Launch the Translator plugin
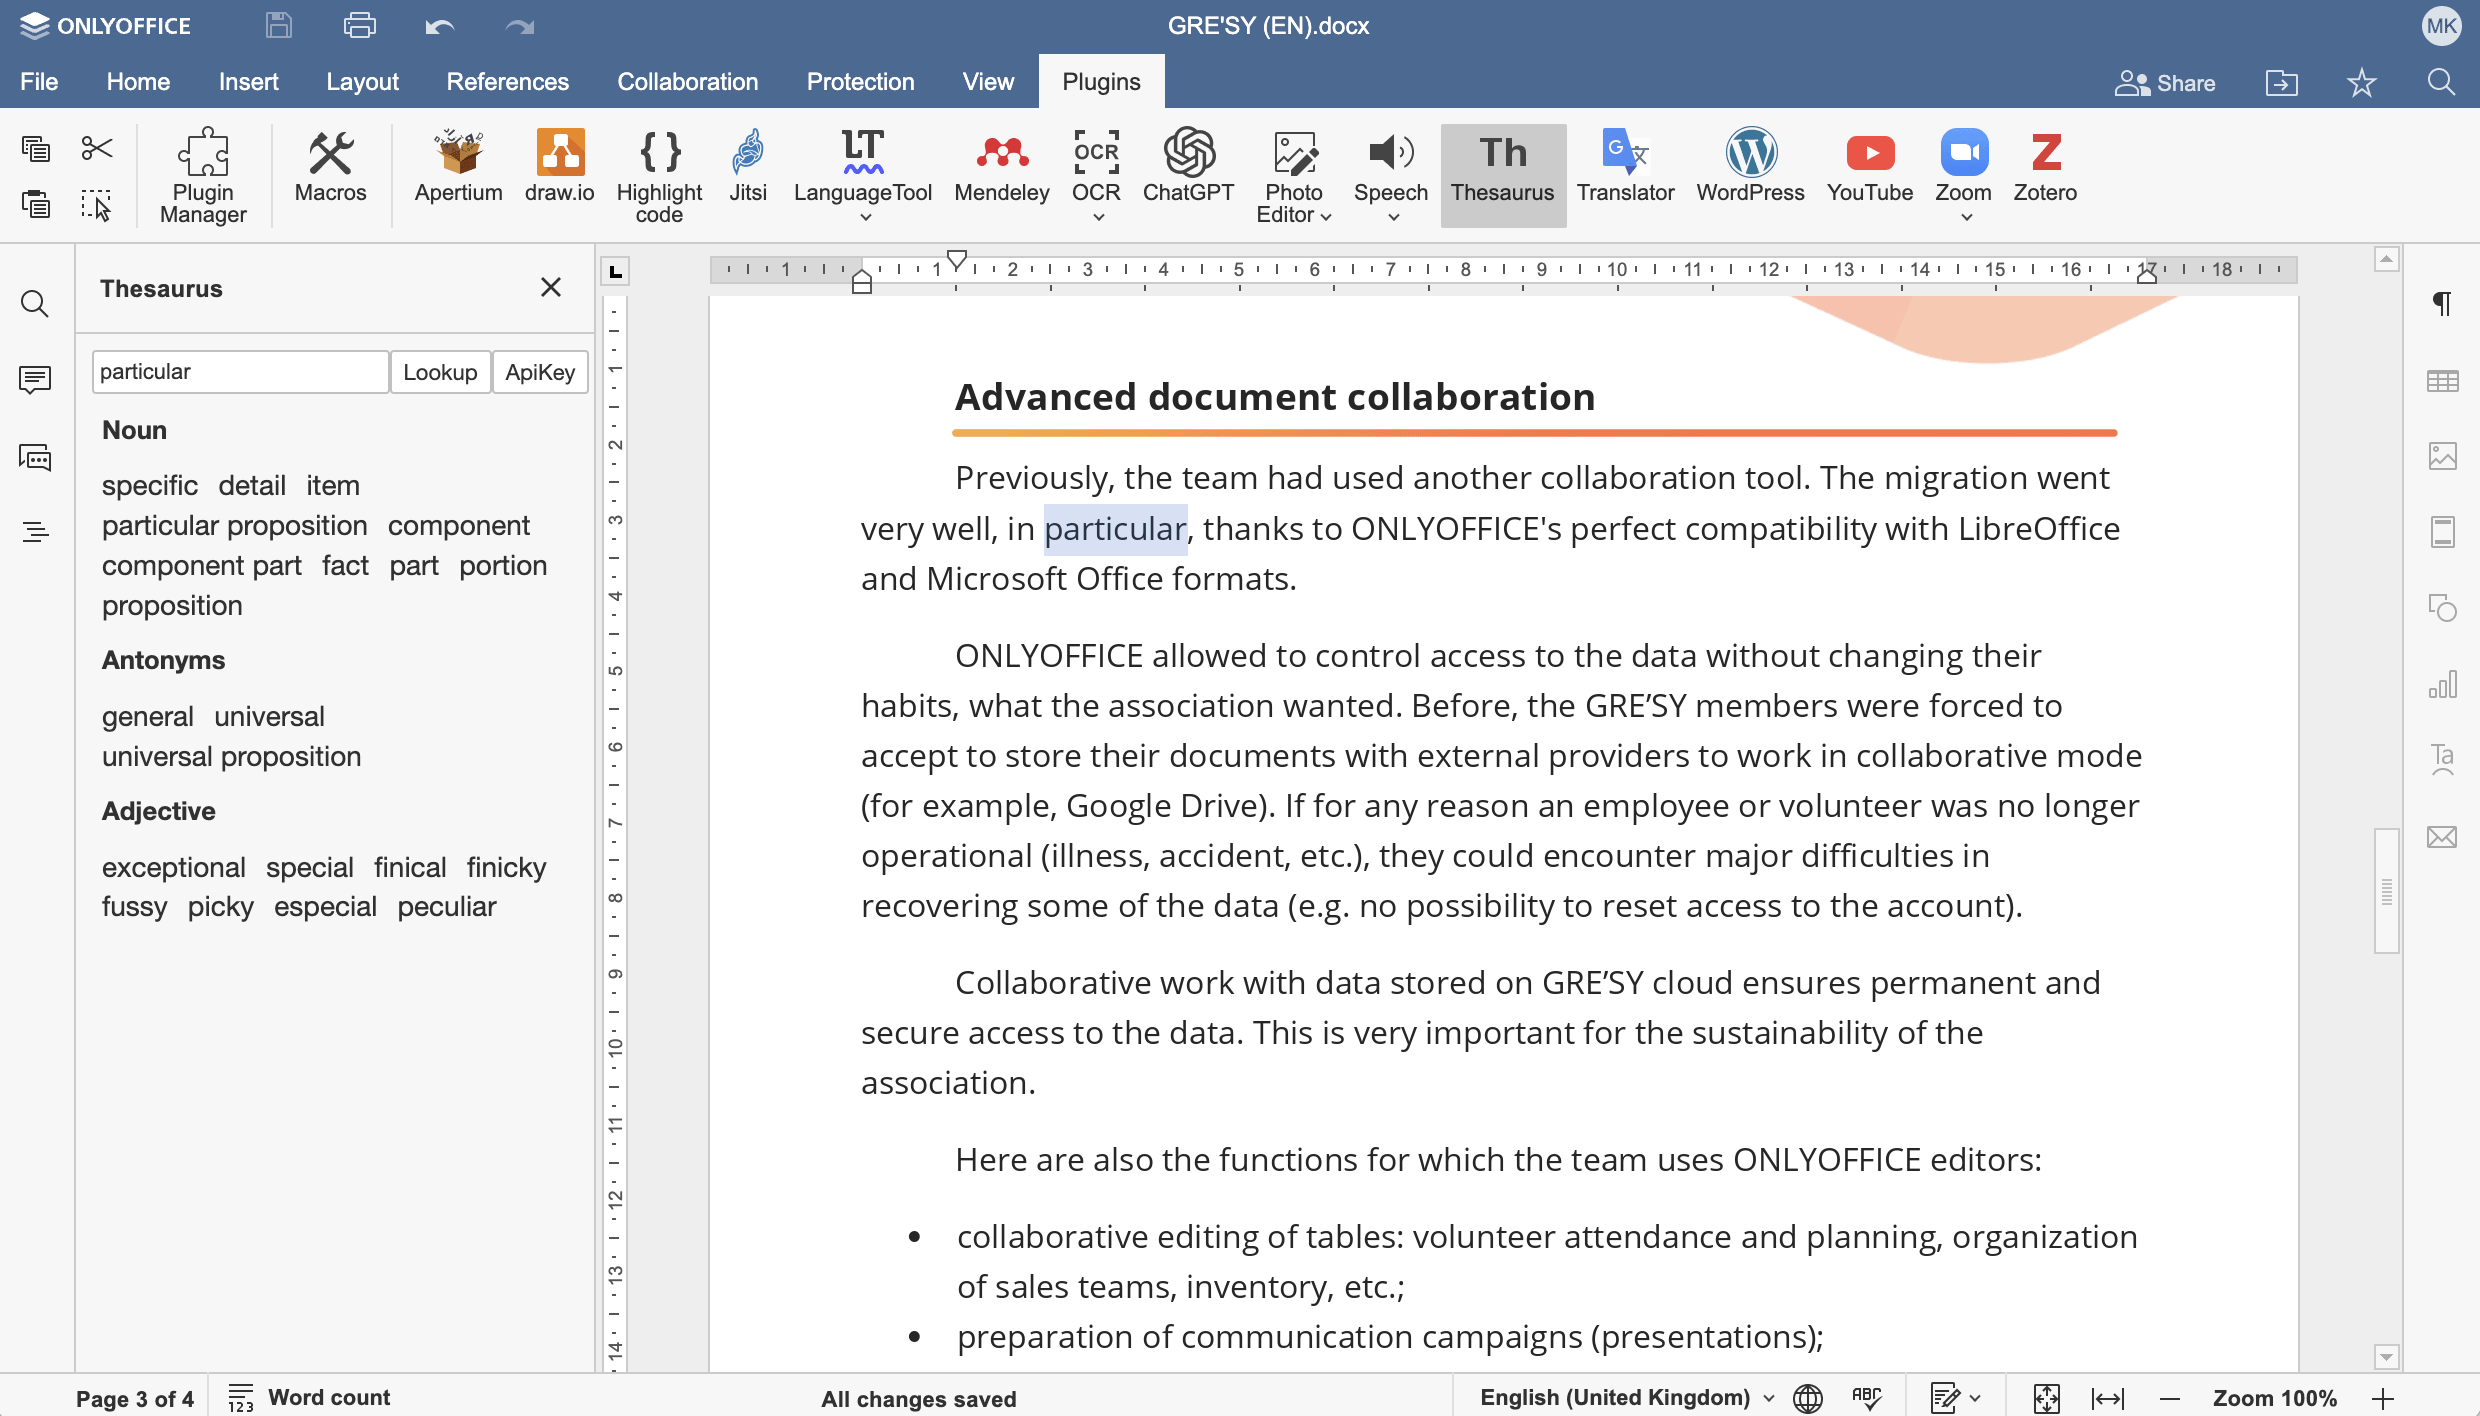Image resolution: width=2480 pixels, height=1416 pixels. tap(1625, 170)
